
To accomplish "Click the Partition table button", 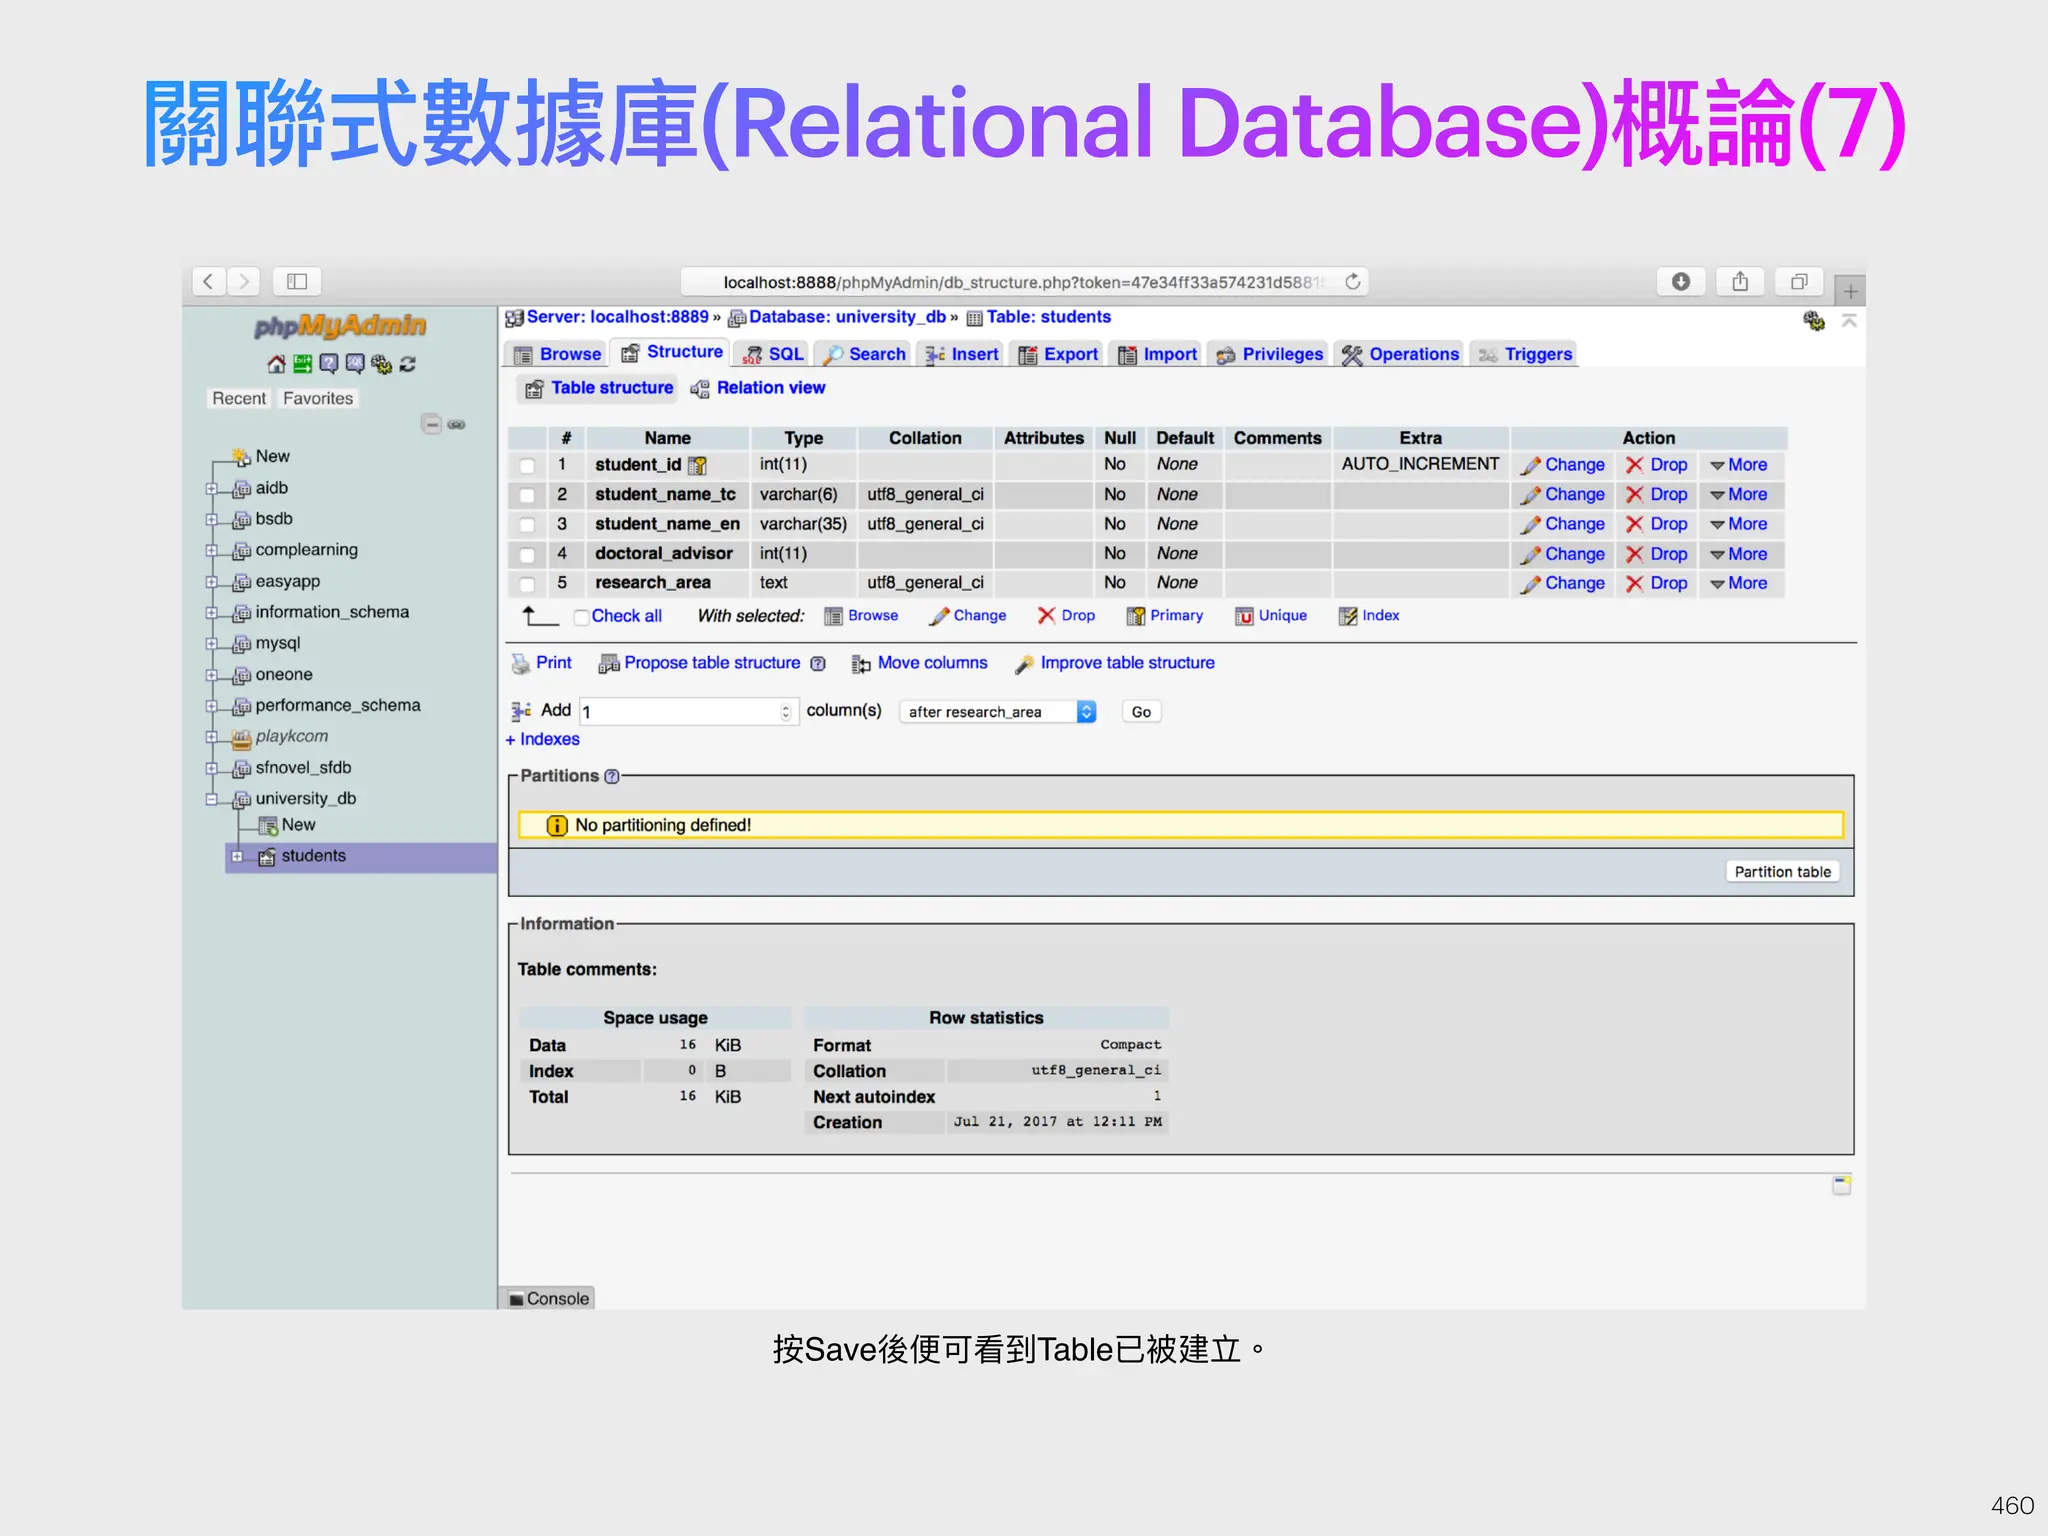I will 1782,872.
